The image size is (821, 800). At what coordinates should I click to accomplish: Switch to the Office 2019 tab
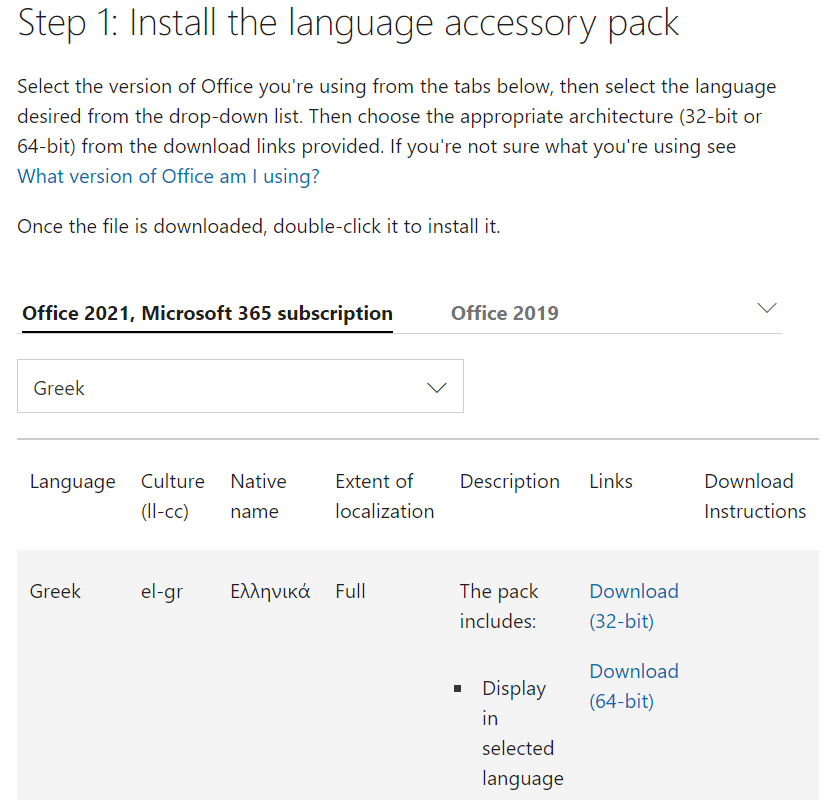(504, 313)
